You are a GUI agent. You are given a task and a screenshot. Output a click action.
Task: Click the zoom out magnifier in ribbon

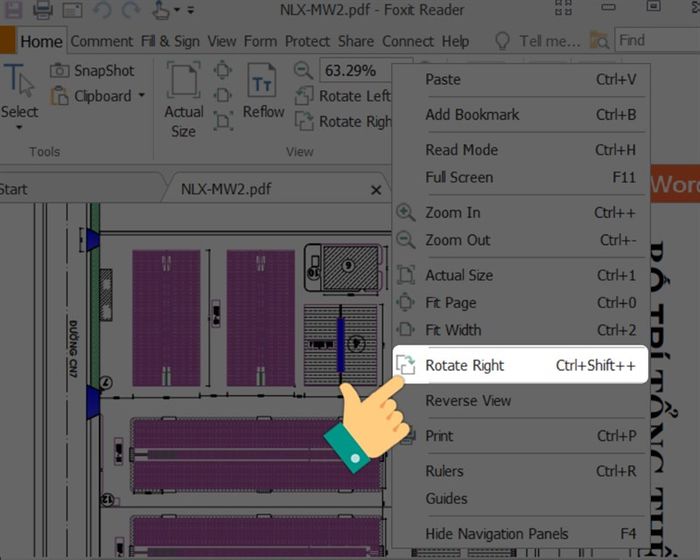(x=303, y=71)
